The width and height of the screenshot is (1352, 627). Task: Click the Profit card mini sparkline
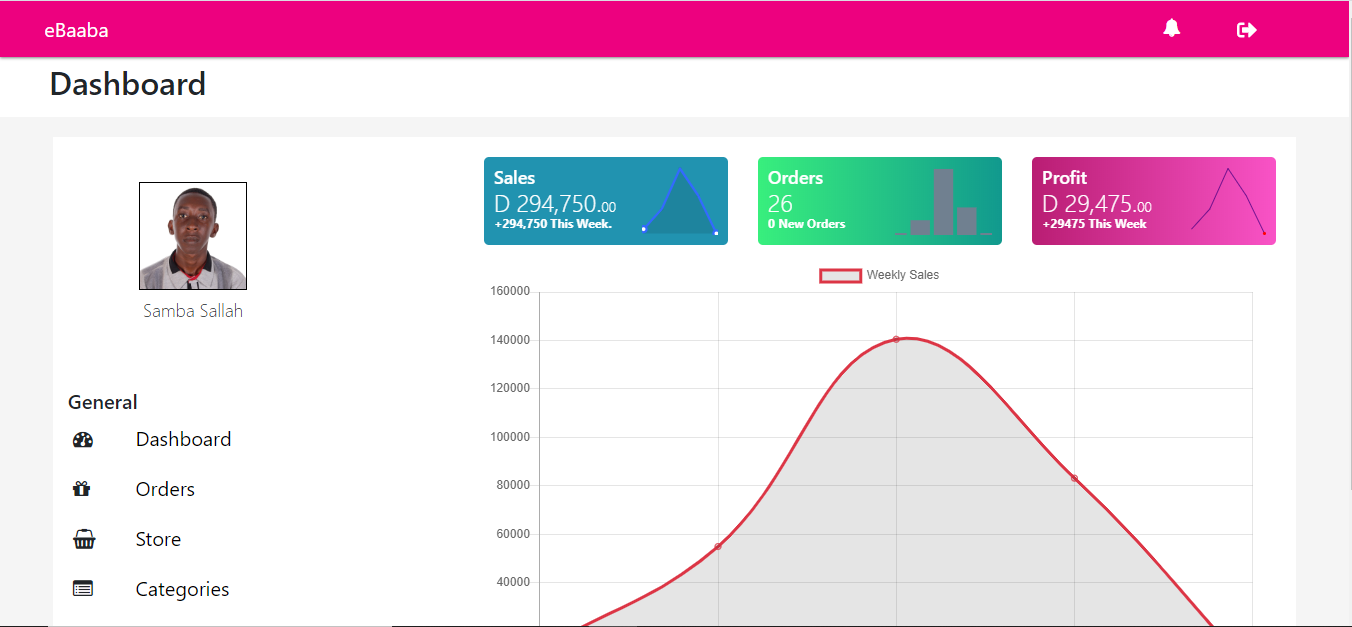tap(1228, 201)
